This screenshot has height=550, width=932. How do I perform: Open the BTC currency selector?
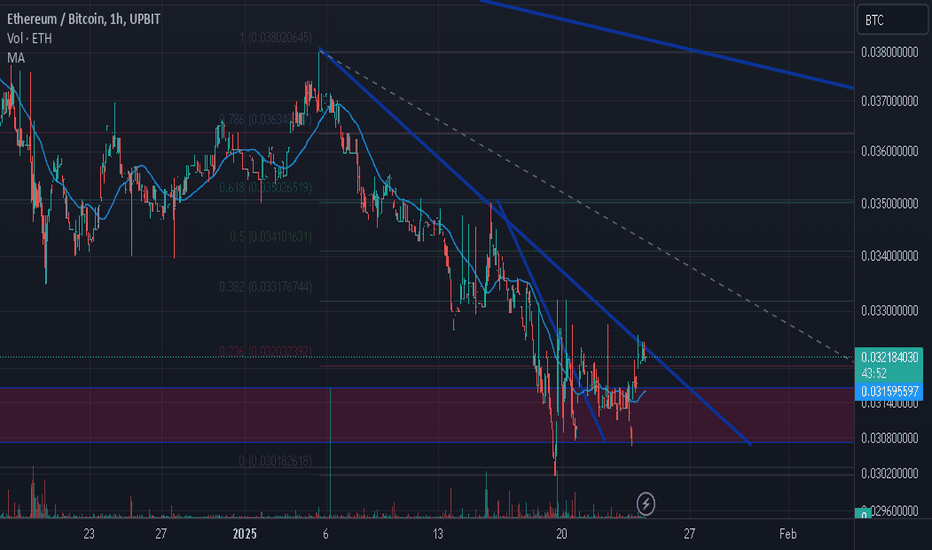pos(892,20)
